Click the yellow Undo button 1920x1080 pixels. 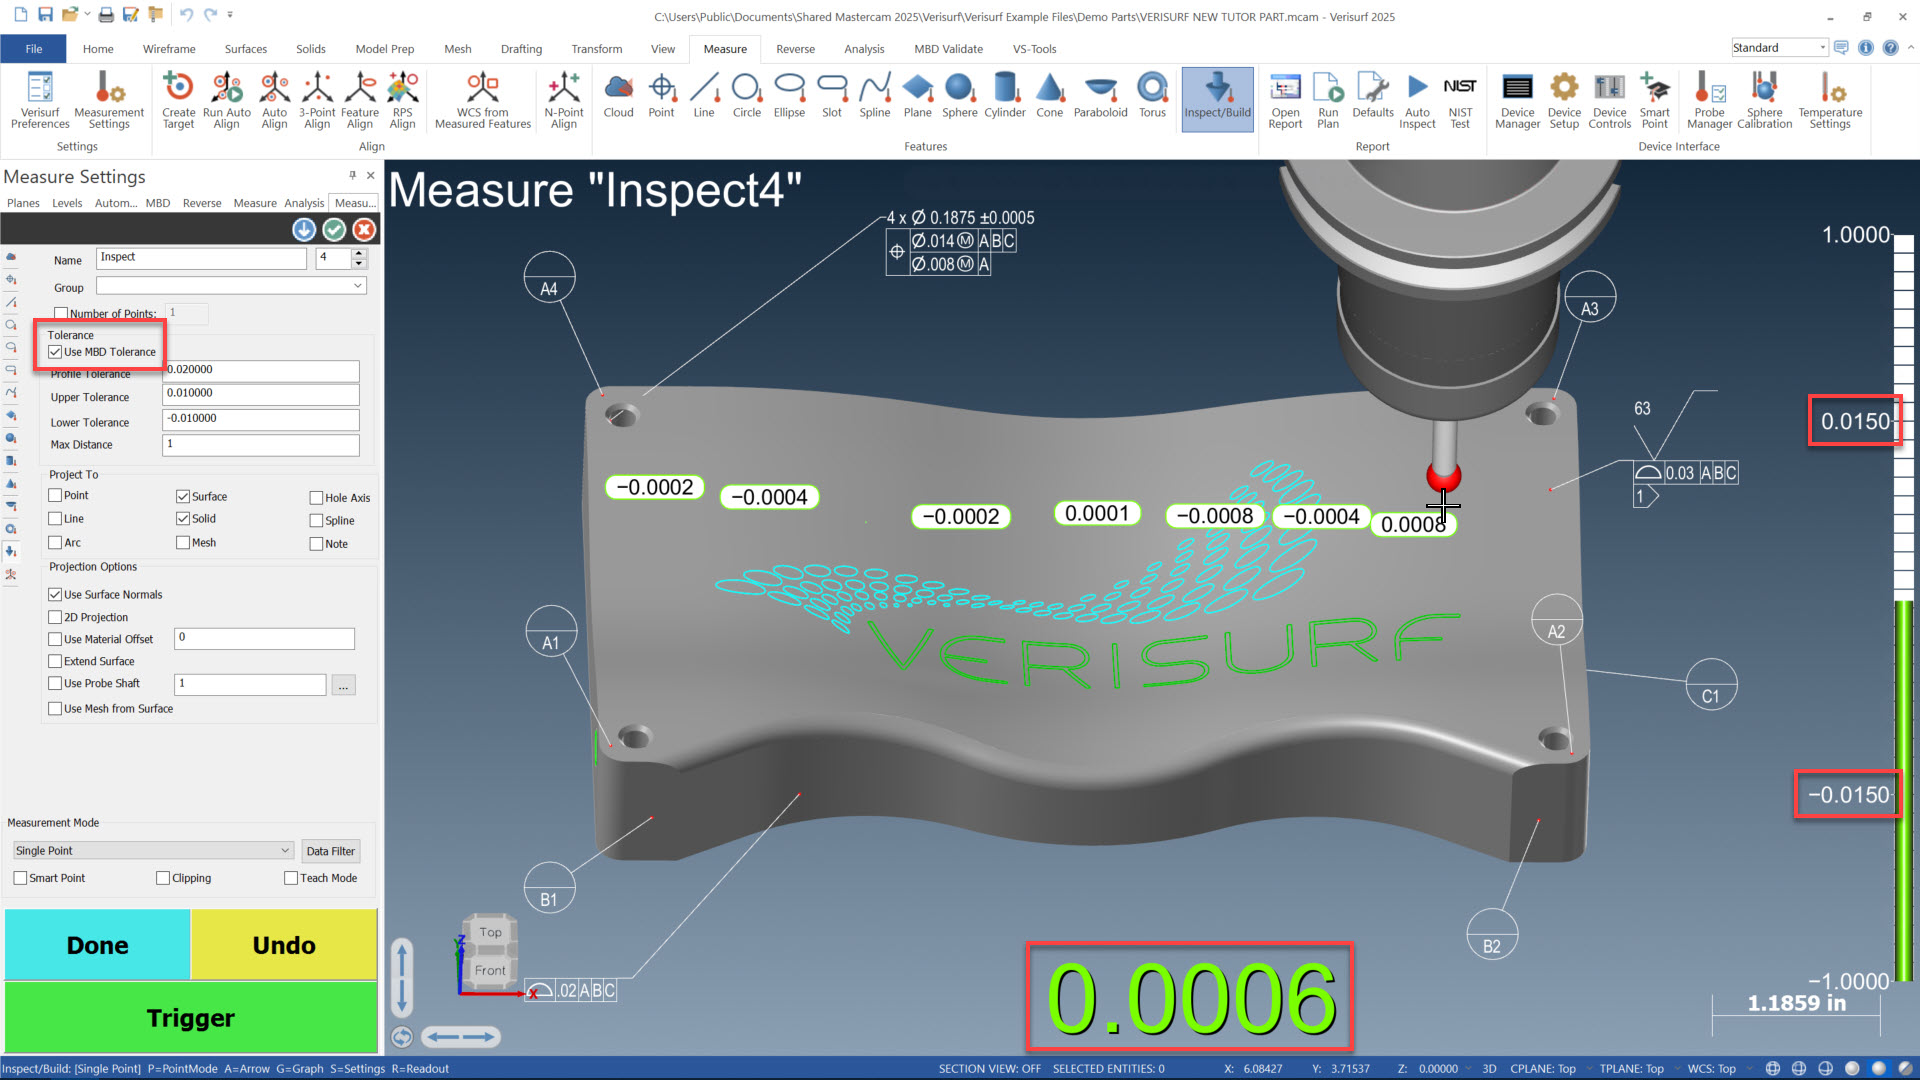tap(284, 945)
